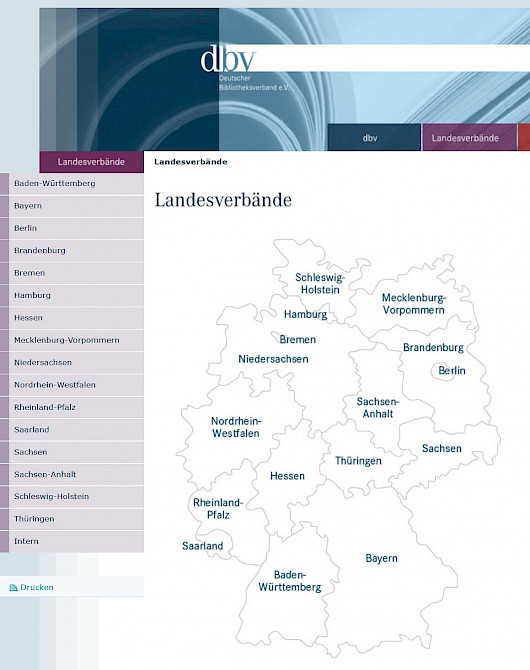The height and width of the screenshot is (670, 530).
Task: Choose Bayern from the sidebar list
Action: point(72,206)
